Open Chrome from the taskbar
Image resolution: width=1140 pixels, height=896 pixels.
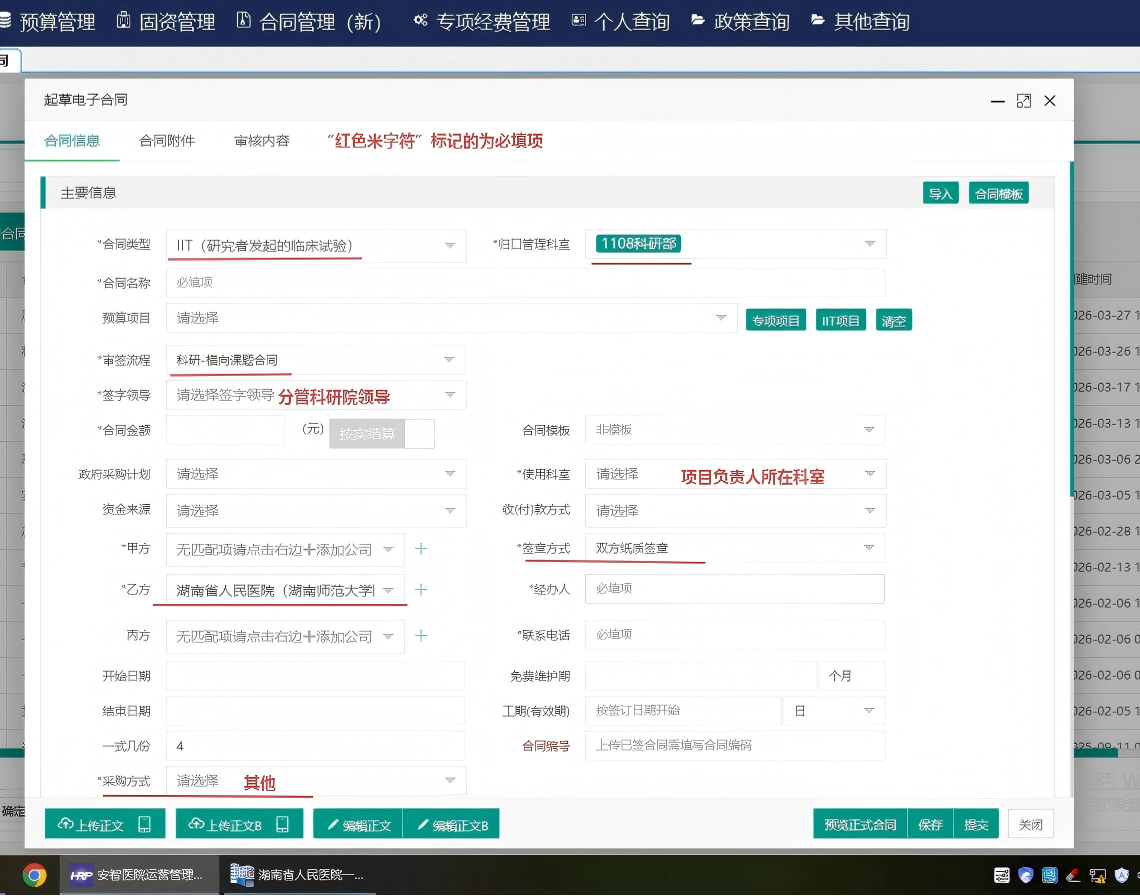point(34,876)
